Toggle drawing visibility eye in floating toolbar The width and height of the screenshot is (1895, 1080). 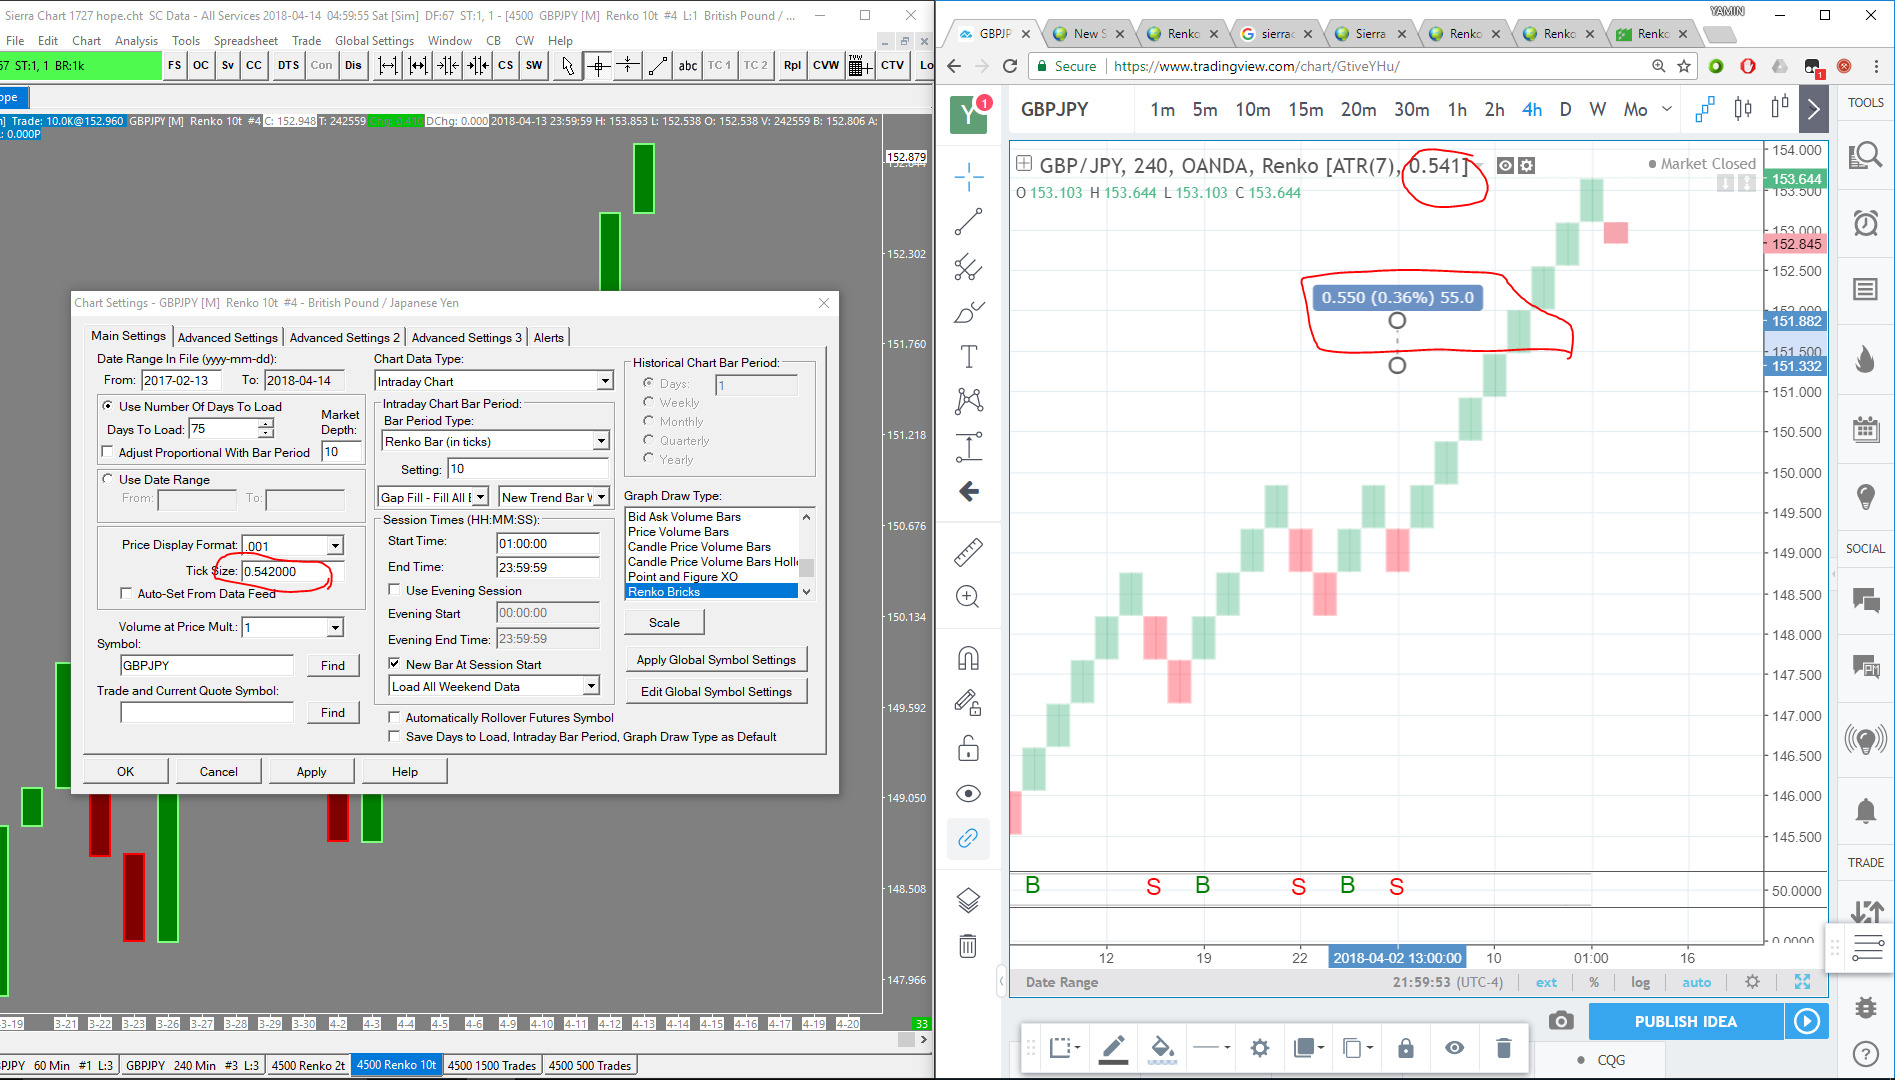click(1455, 1048)
